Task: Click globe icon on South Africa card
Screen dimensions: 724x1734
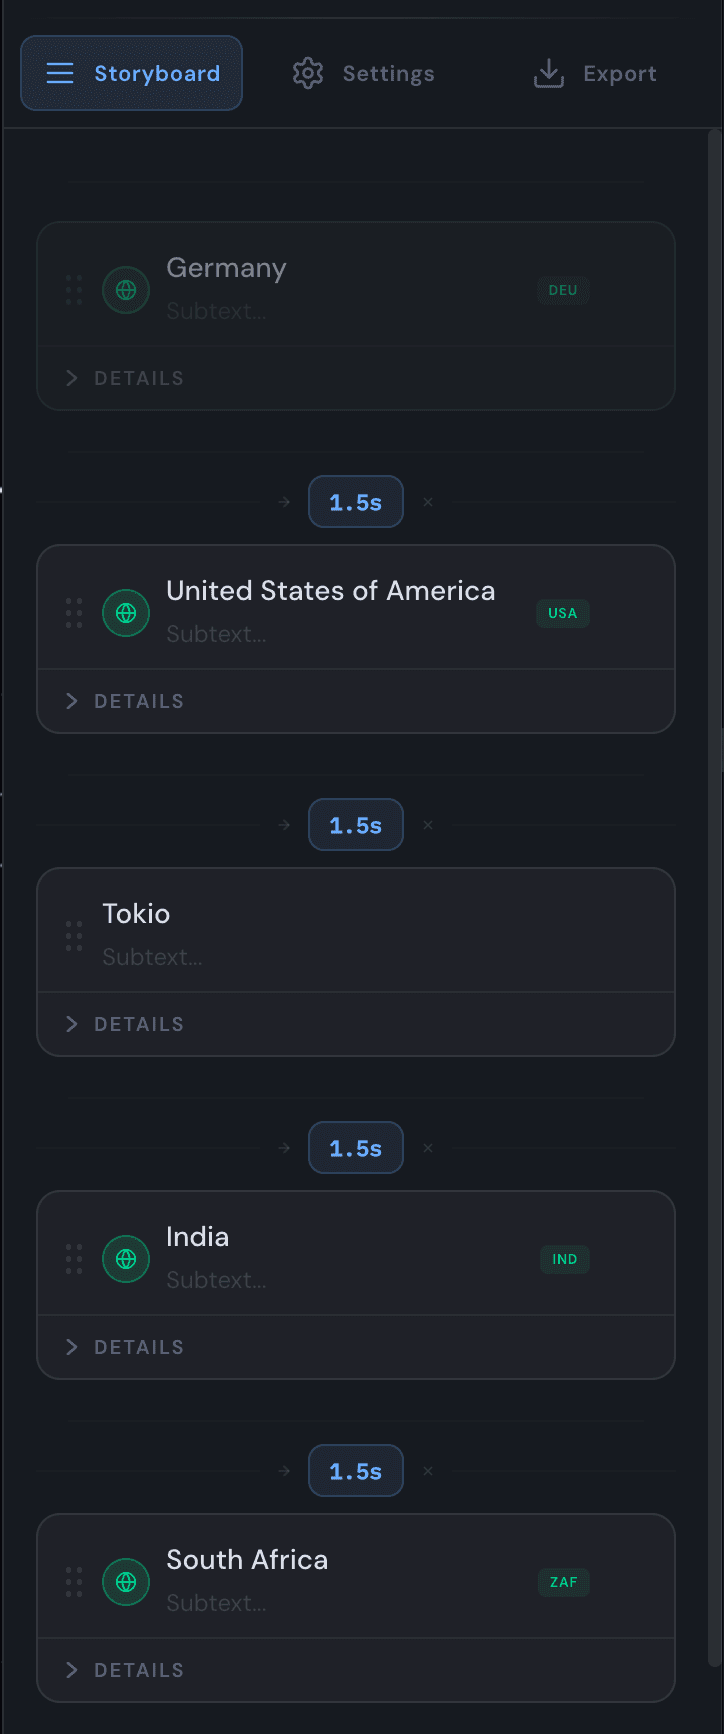Action: coord(126,1582)
